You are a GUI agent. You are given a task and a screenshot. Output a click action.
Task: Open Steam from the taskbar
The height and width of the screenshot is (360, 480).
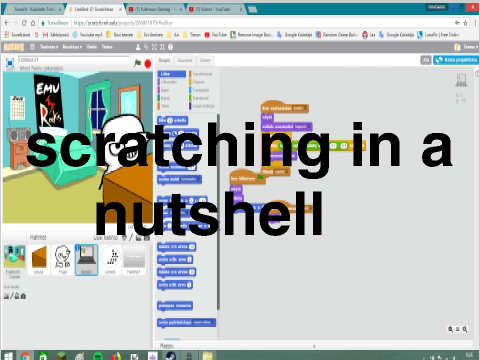click(171, 356)
